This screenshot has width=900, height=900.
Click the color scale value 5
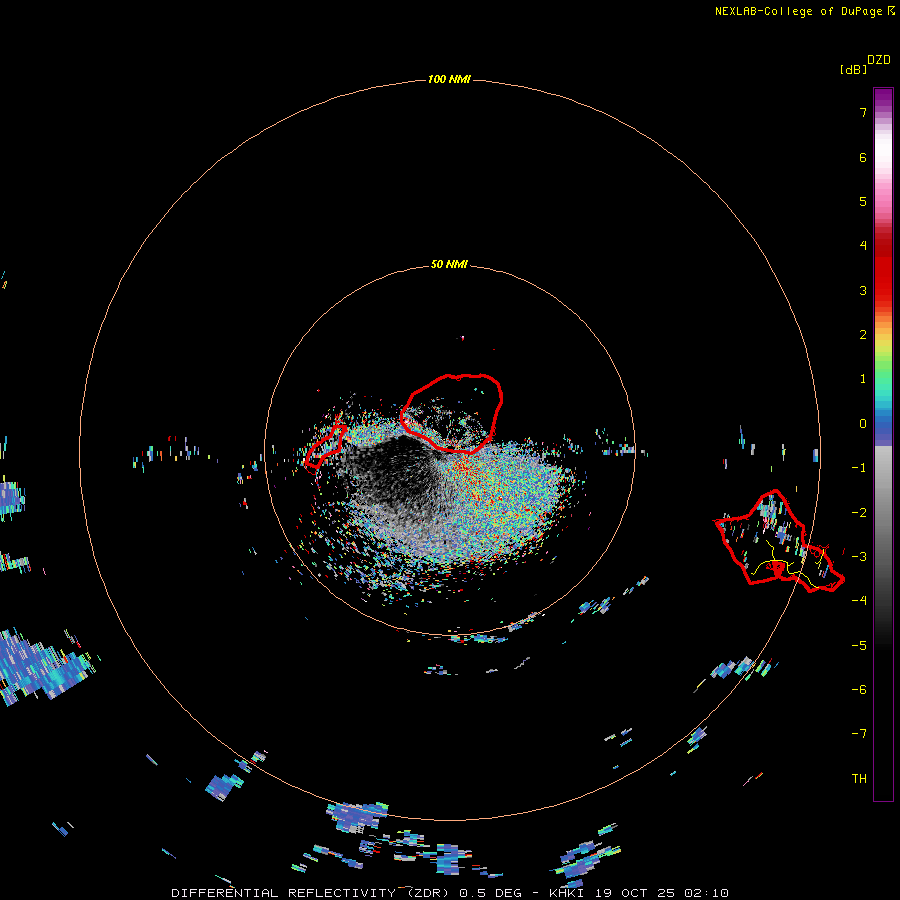pyautogui.click(x=863, y=201)
